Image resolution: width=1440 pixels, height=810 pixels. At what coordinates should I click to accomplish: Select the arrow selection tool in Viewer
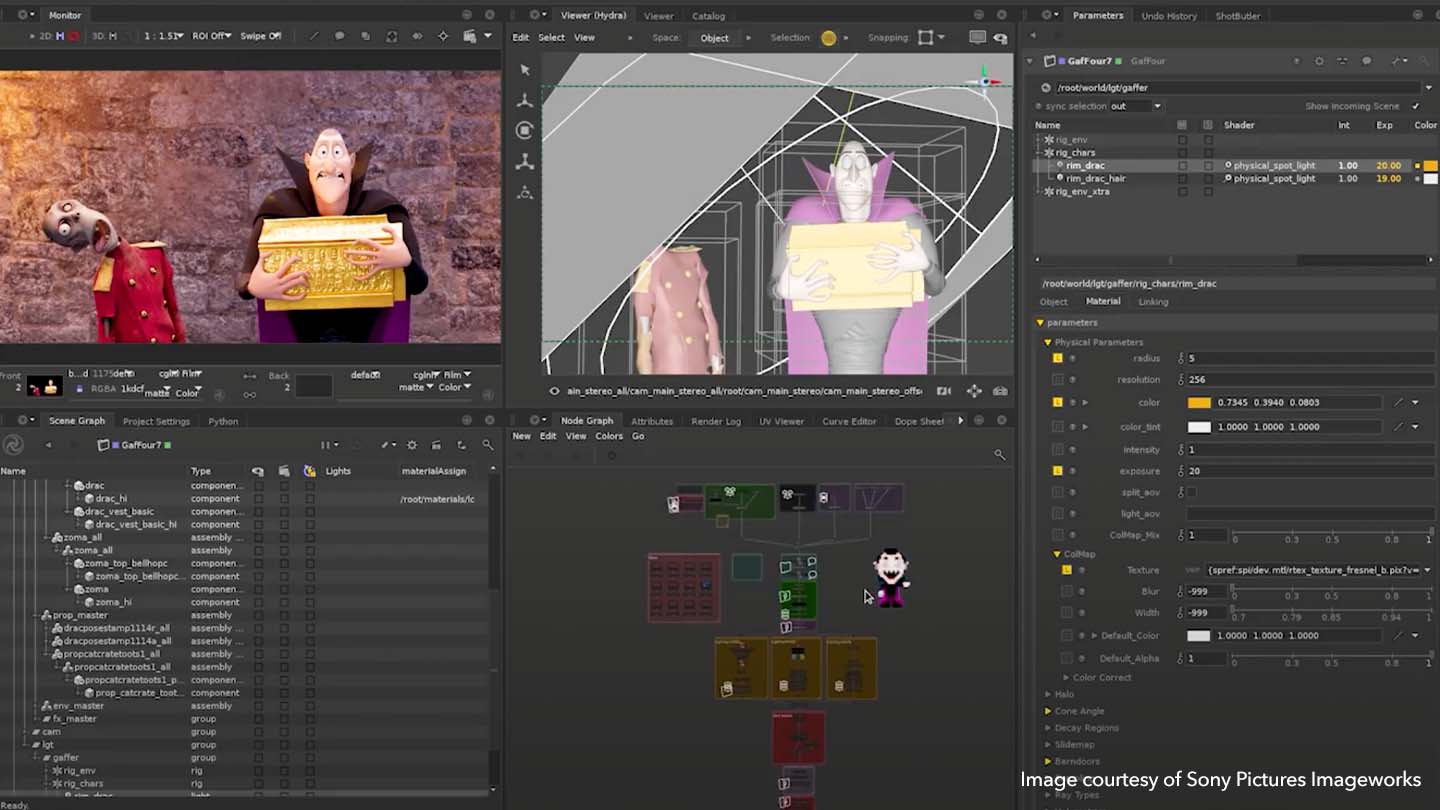coord(525,70)
